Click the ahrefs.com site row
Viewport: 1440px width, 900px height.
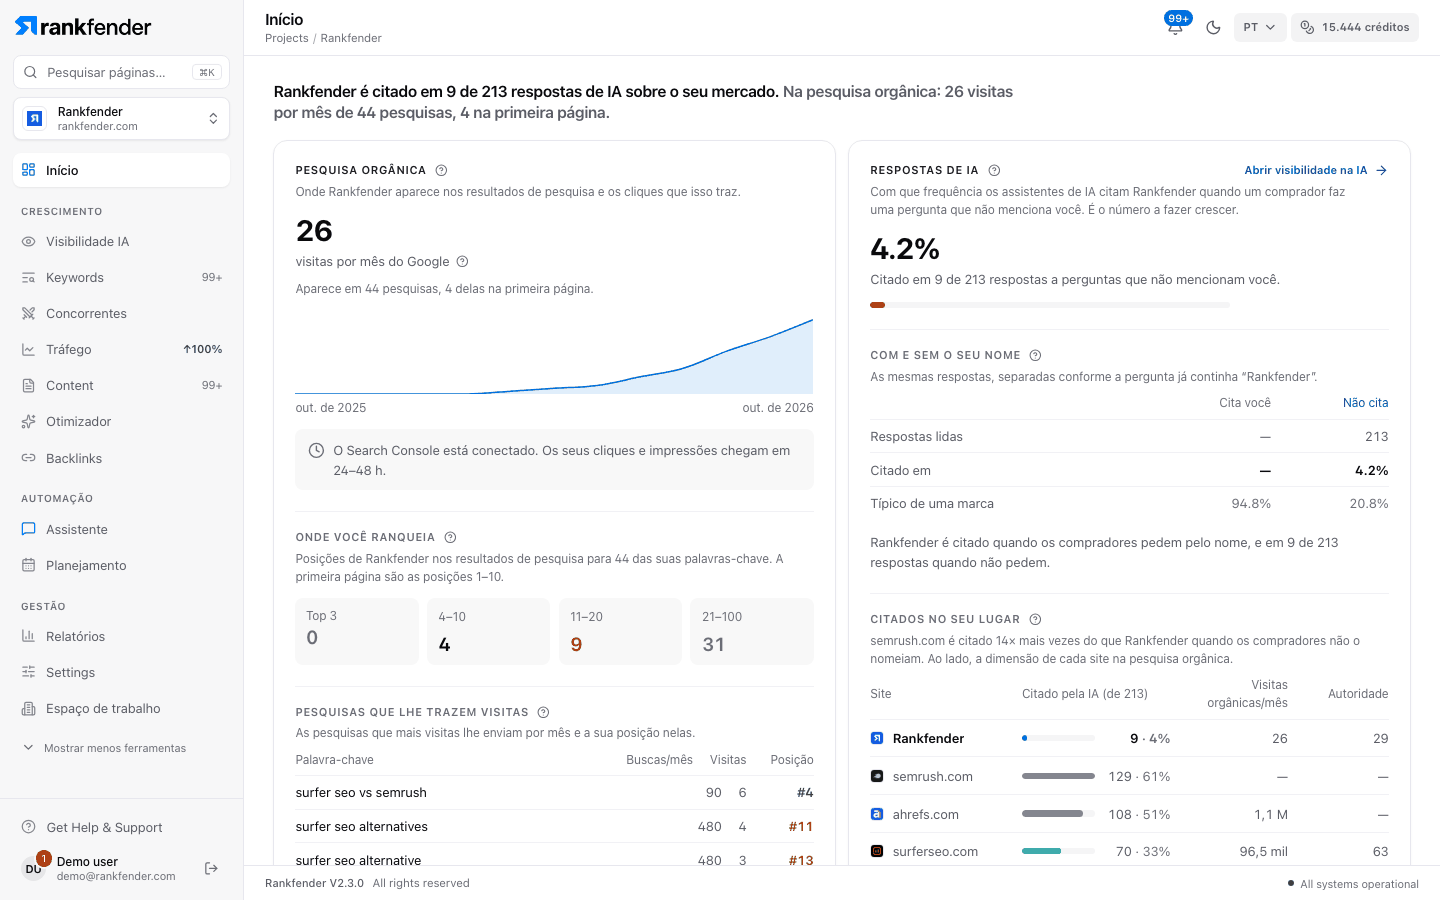1129,814
